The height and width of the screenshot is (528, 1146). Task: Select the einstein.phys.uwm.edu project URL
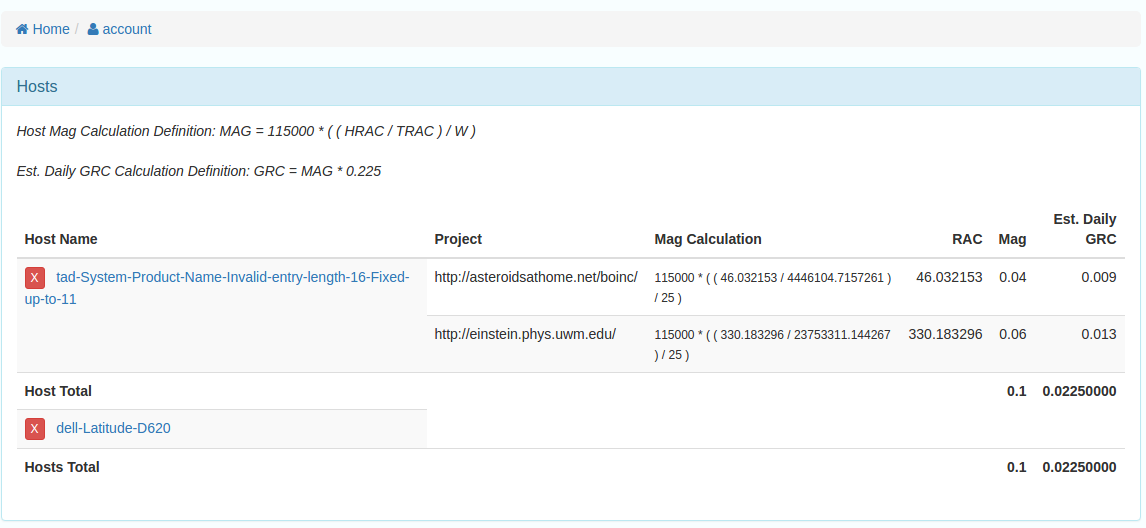pyautogui.click(x=525, y=334)
